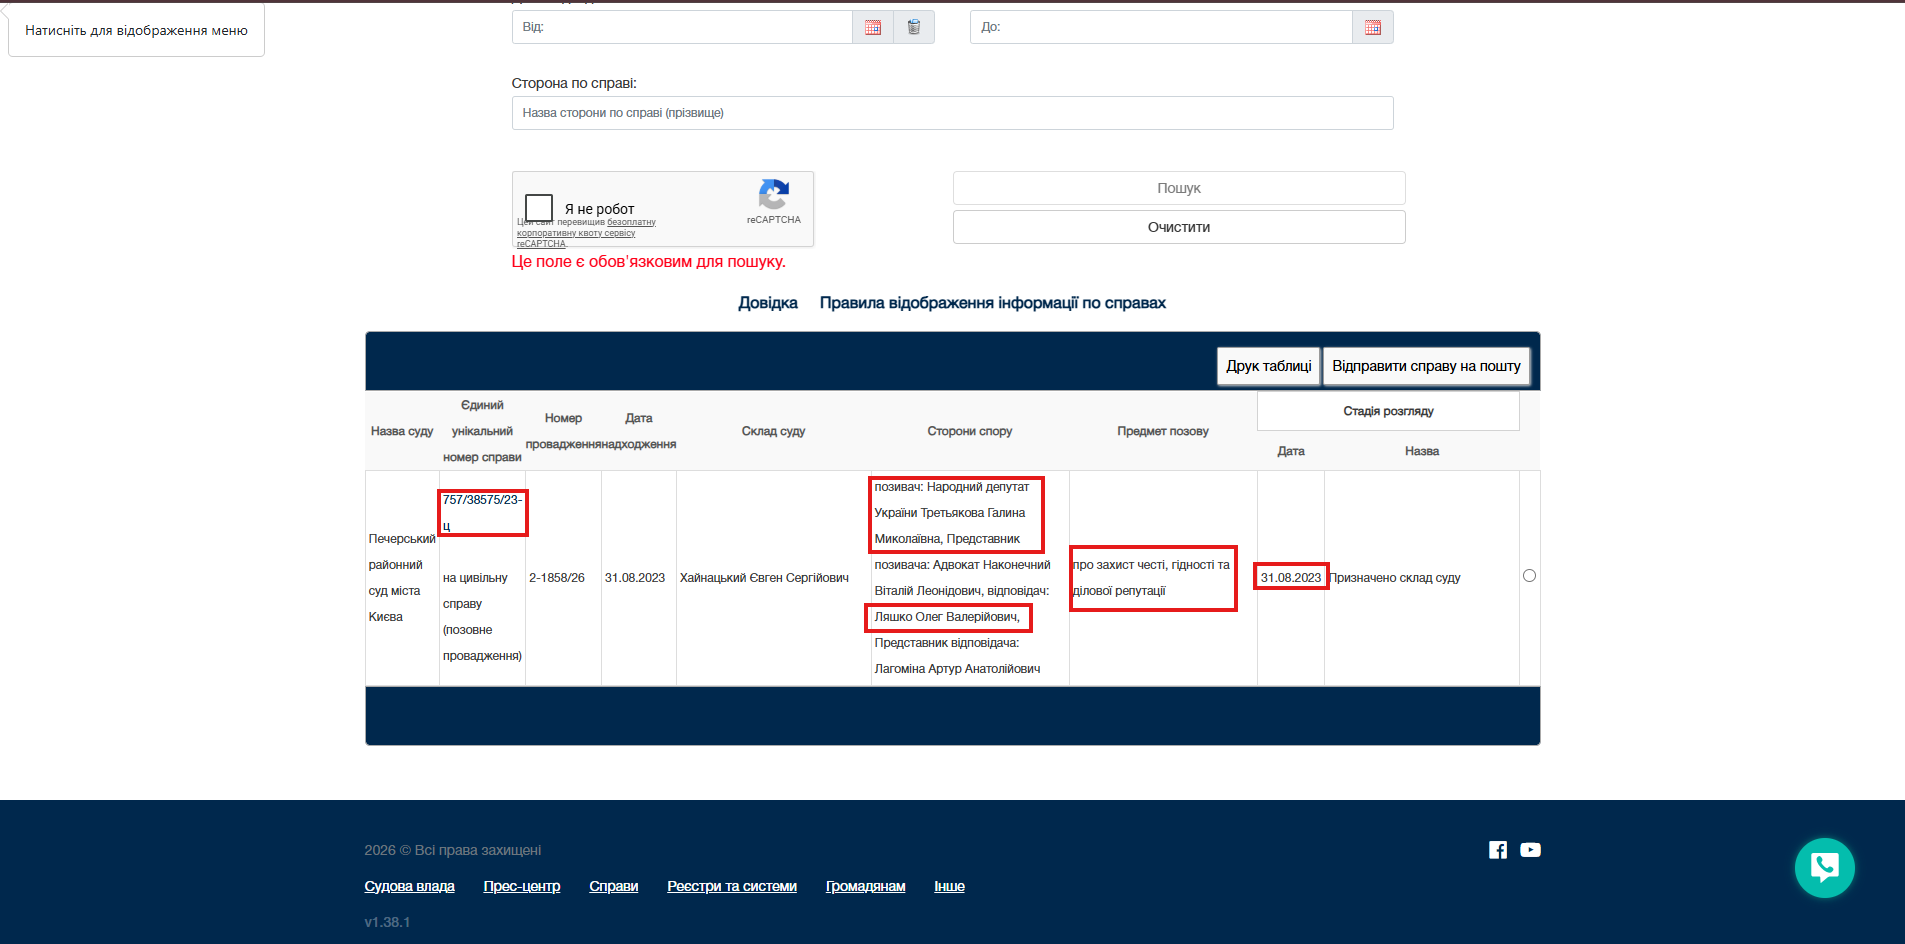
Task: Open the Інше footer link
Action: pyautogui.click(x=950, y=886)
